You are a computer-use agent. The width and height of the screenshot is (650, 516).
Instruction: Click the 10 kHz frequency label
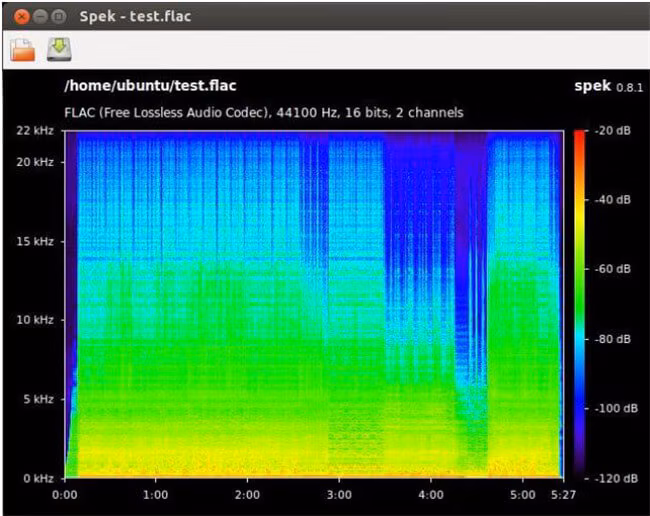pyautogui.click(x=35, y=320)
